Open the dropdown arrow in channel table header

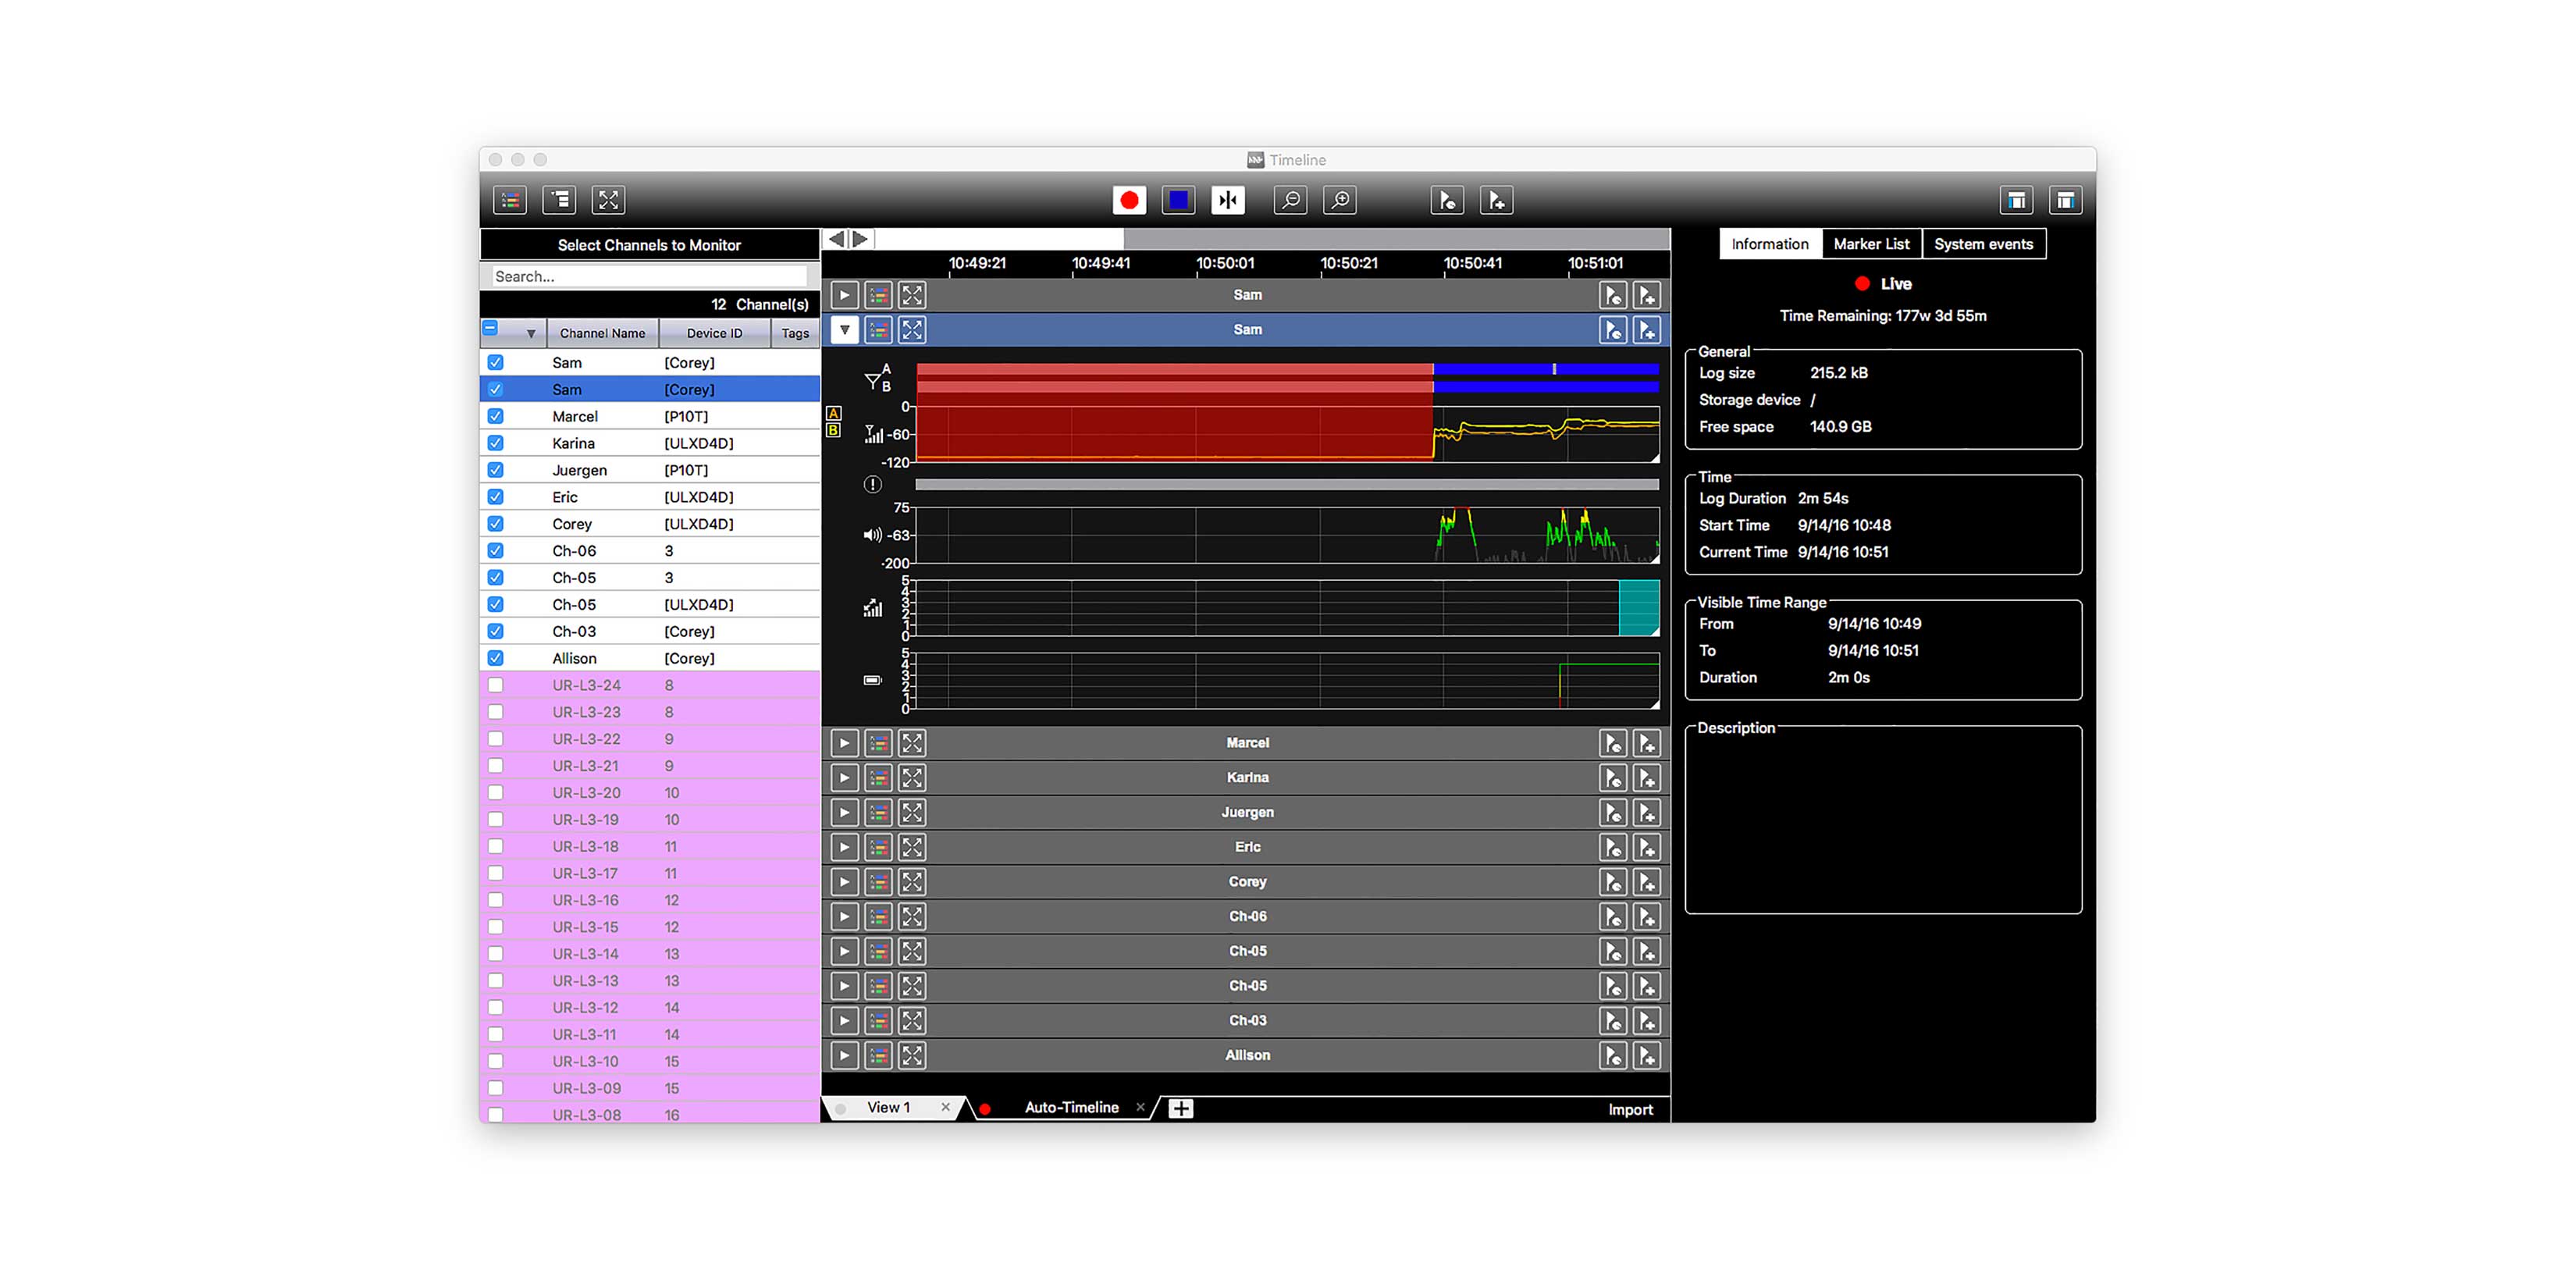point(530,334)
